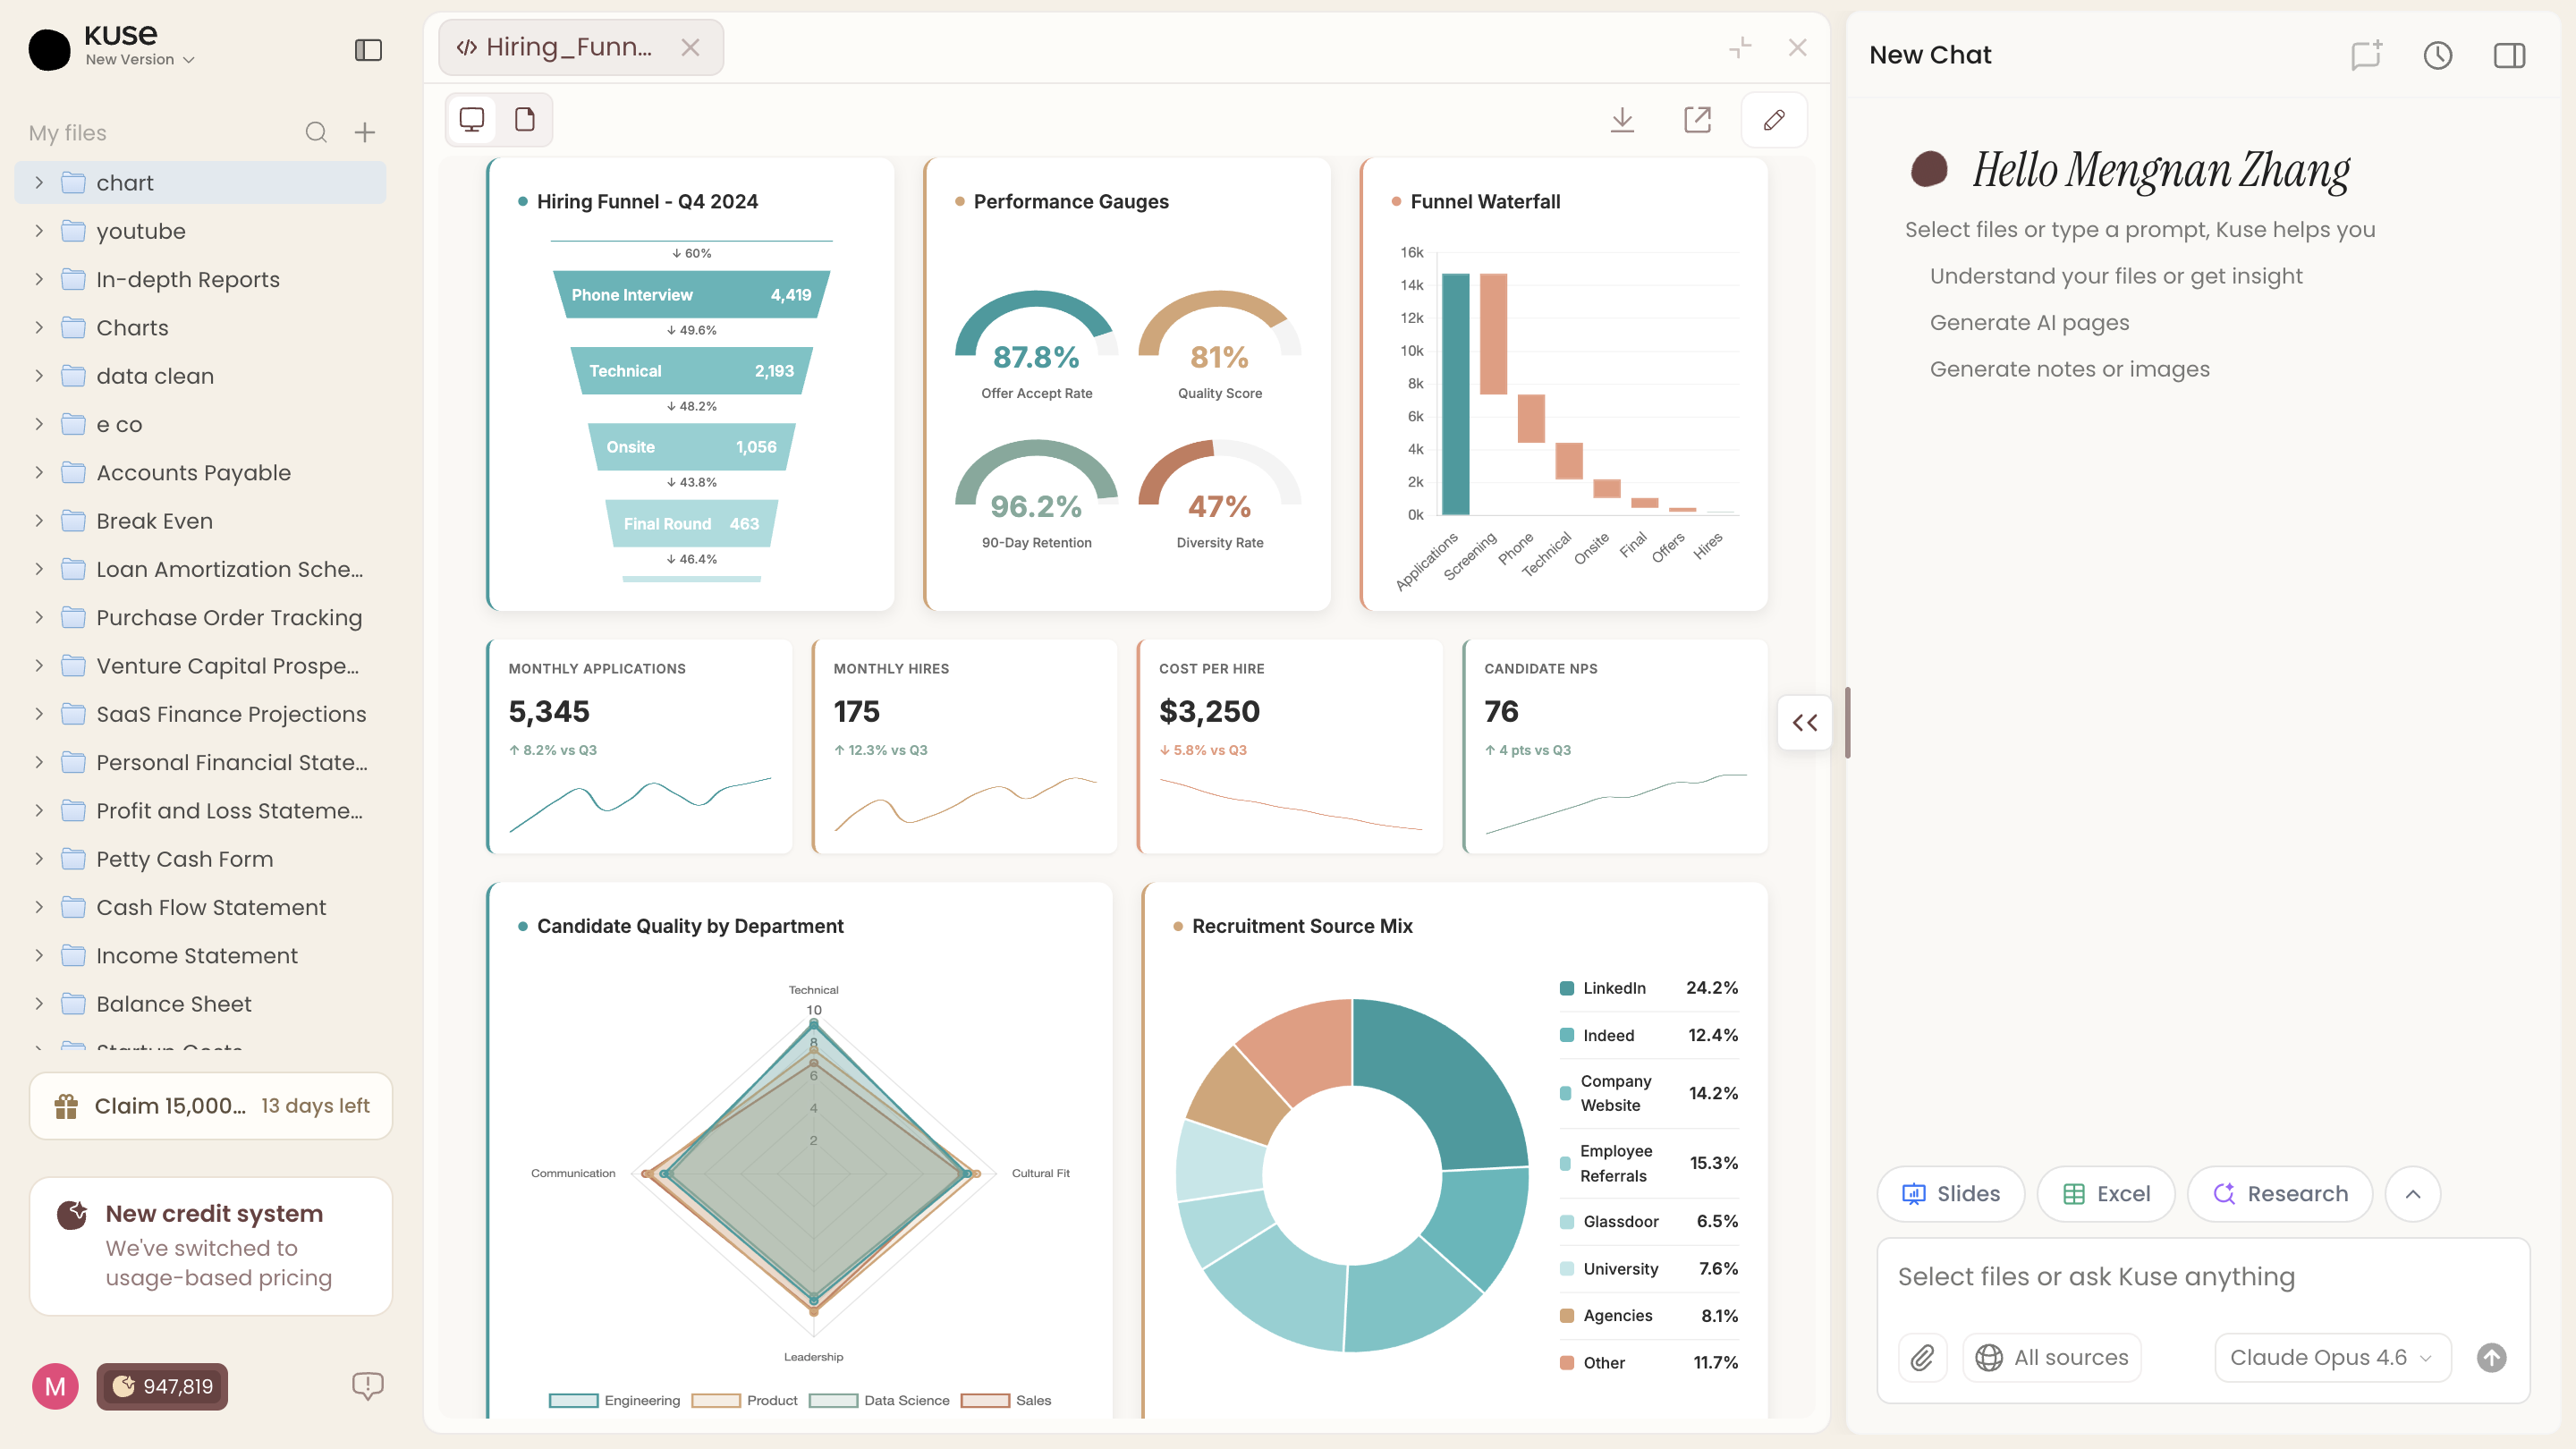Switch to desktop preview mode
Screen dimensions: 2576x1449
click(x=472, y=120)
